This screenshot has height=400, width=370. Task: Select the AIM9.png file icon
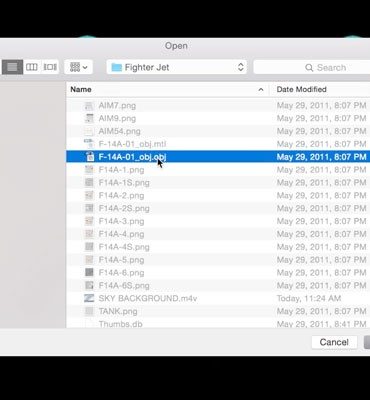[89, 118]
